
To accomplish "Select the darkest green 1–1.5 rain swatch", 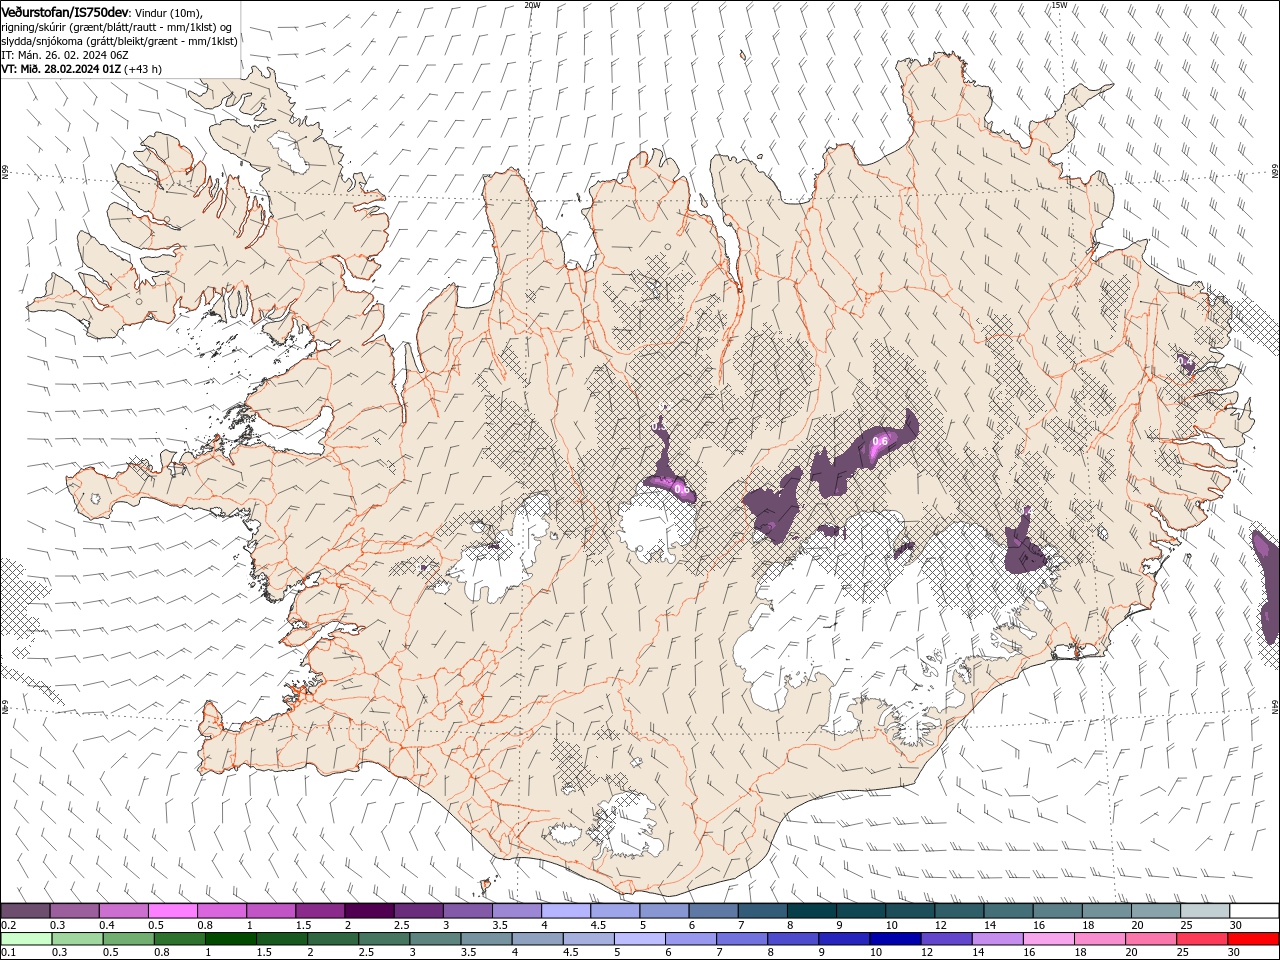I will [232, 939].
